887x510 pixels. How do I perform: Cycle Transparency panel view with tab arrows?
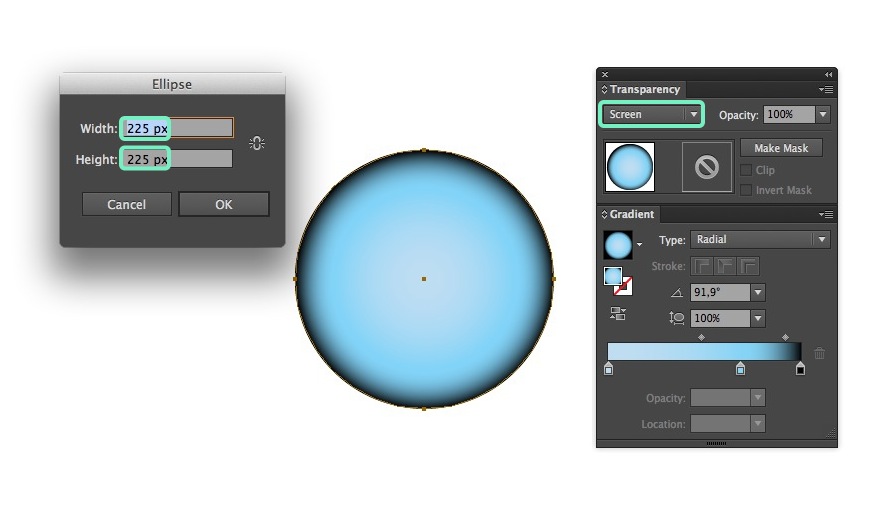point(604,89)
